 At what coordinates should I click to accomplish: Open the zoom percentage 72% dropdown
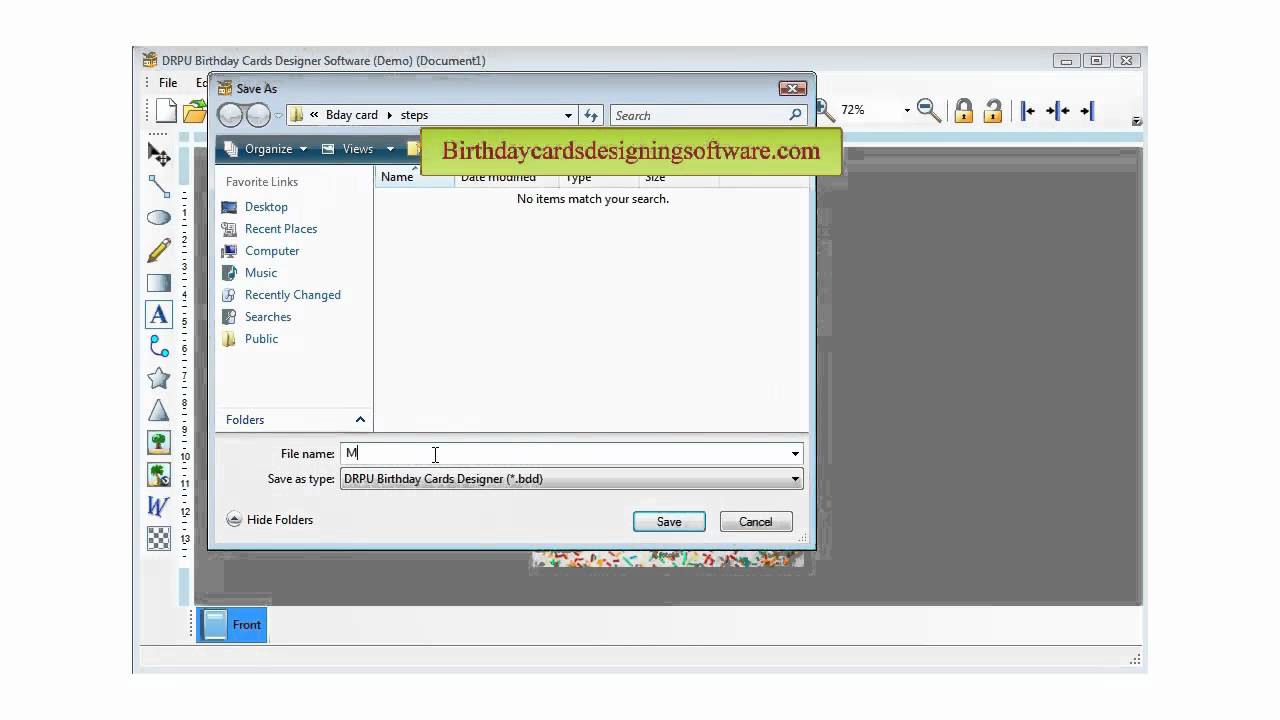(x=907, y=110)
